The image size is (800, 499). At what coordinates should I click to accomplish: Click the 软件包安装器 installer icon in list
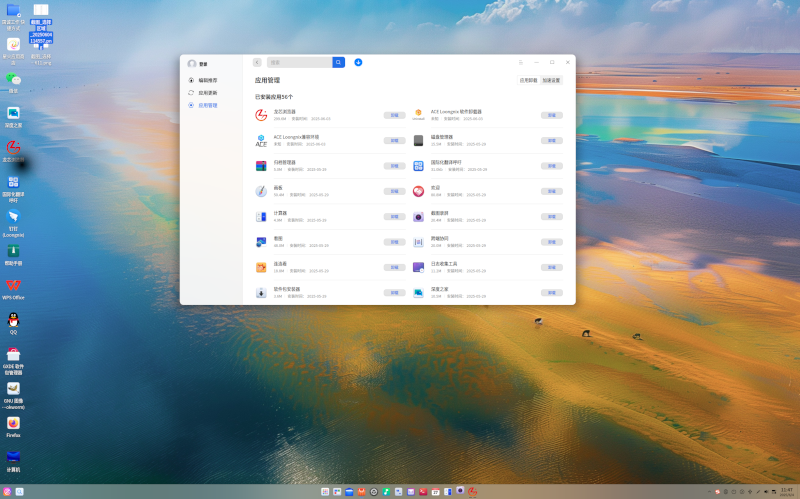coord(261,293)
